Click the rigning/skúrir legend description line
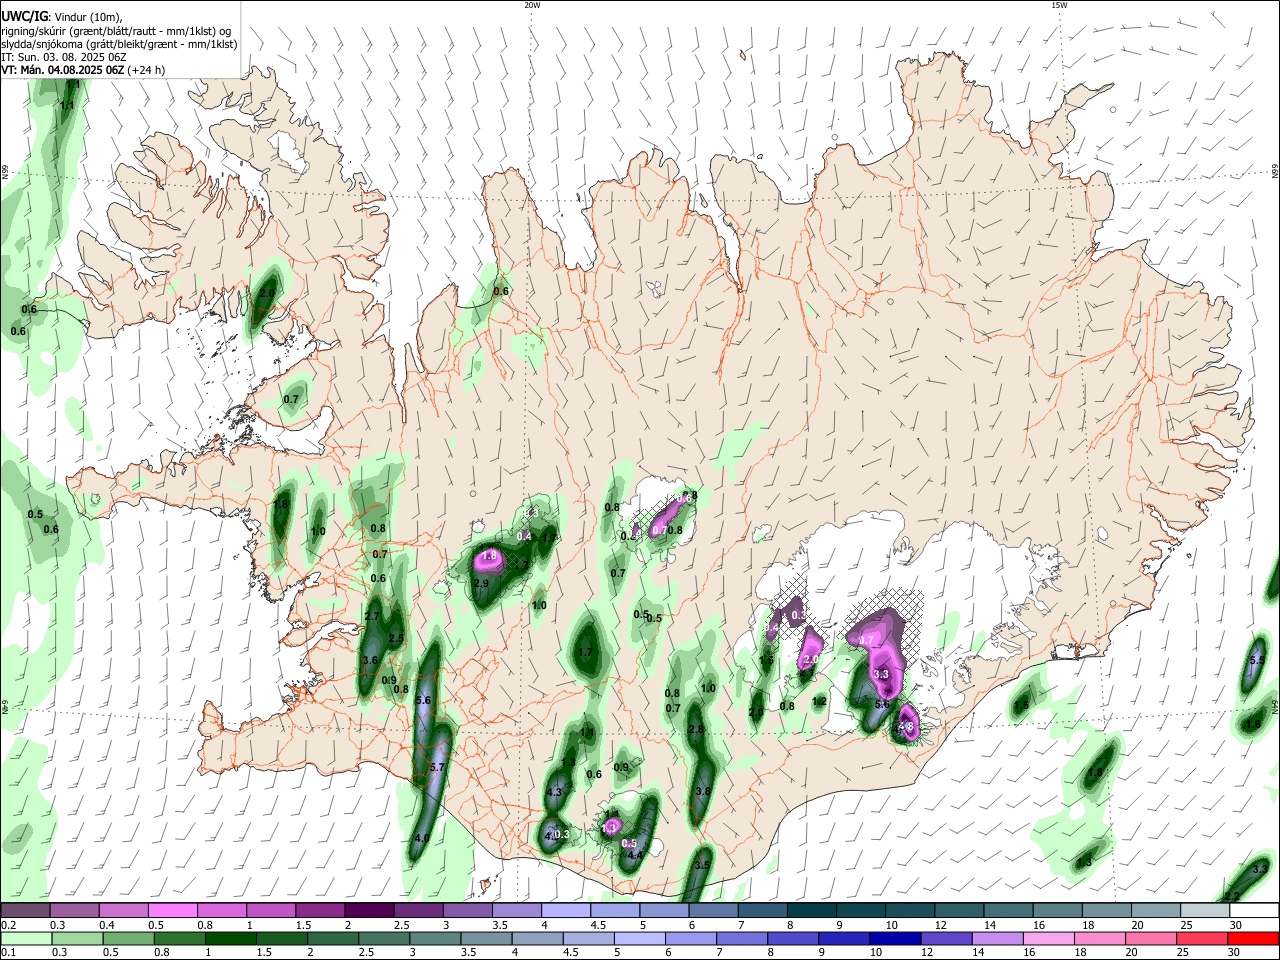This screenshot has height=960, width=1280. pos(116,30)
